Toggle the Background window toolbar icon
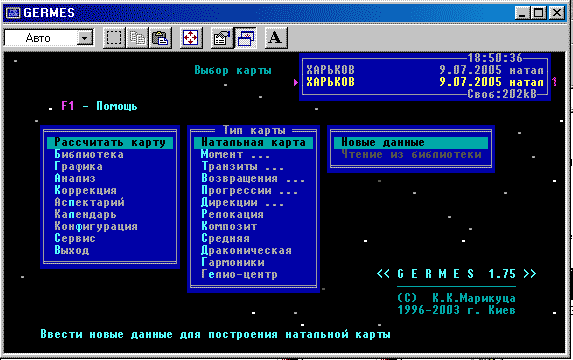Screen dimensions: 573x360 245,38
